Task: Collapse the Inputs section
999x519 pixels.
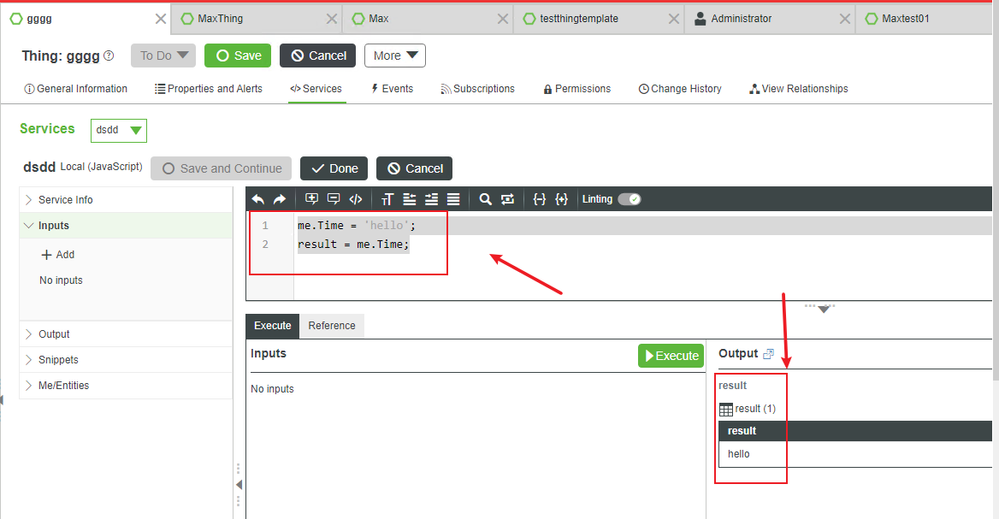Action: (126, 225)
